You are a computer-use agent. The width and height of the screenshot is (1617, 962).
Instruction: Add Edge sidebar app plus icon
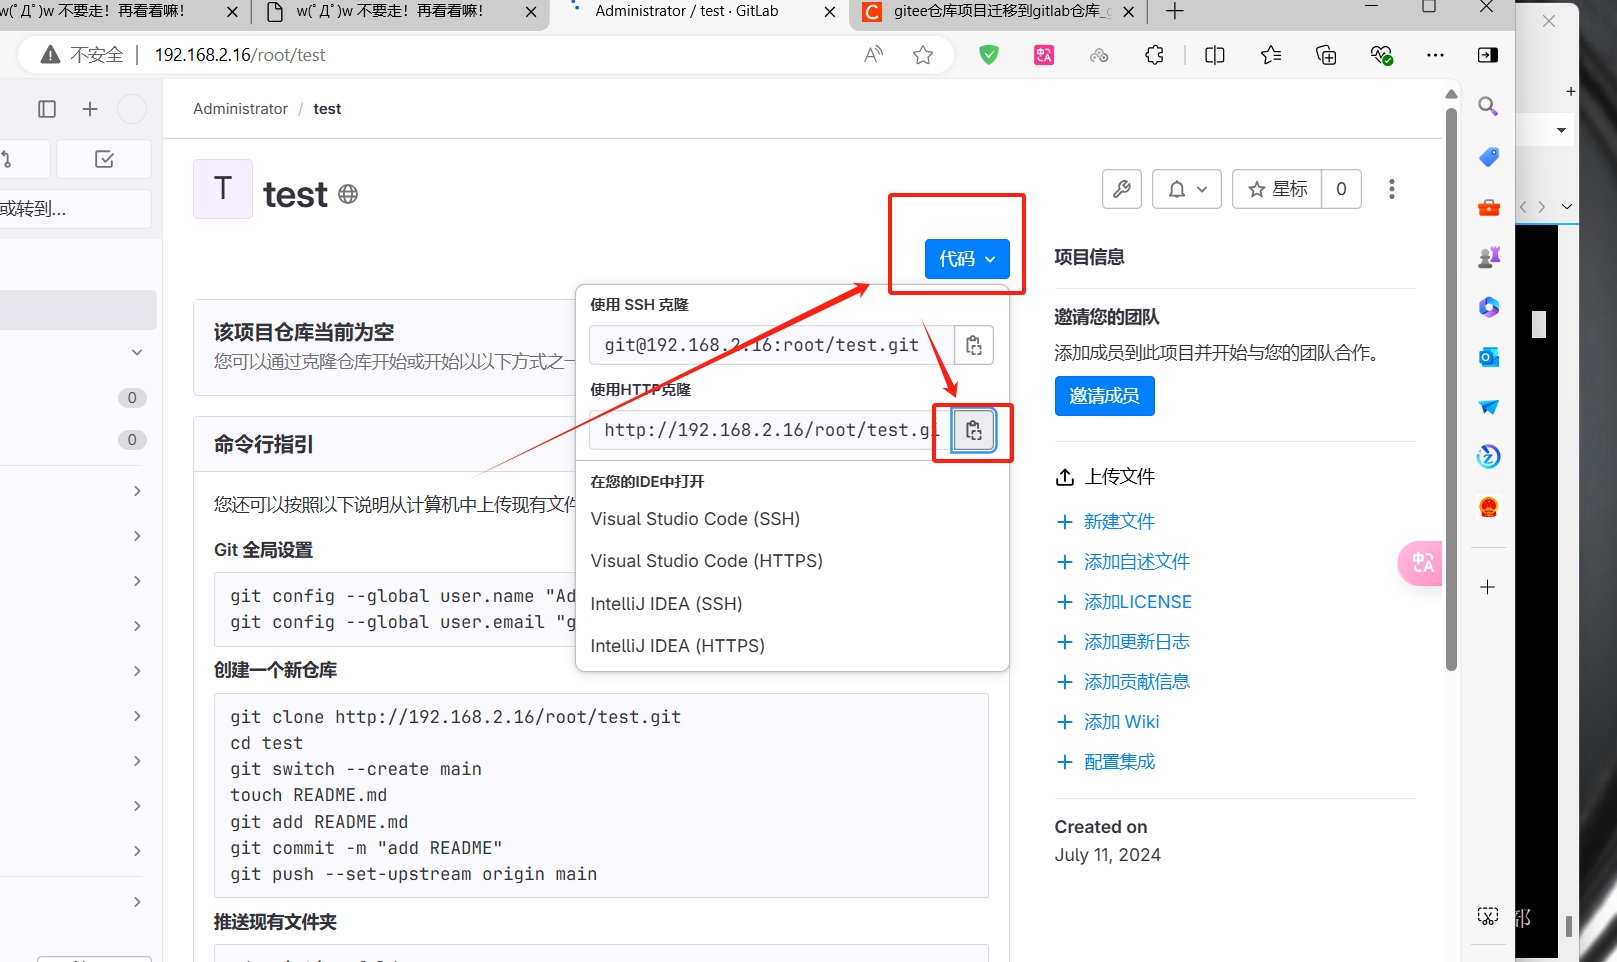(x=1488, y=587)
